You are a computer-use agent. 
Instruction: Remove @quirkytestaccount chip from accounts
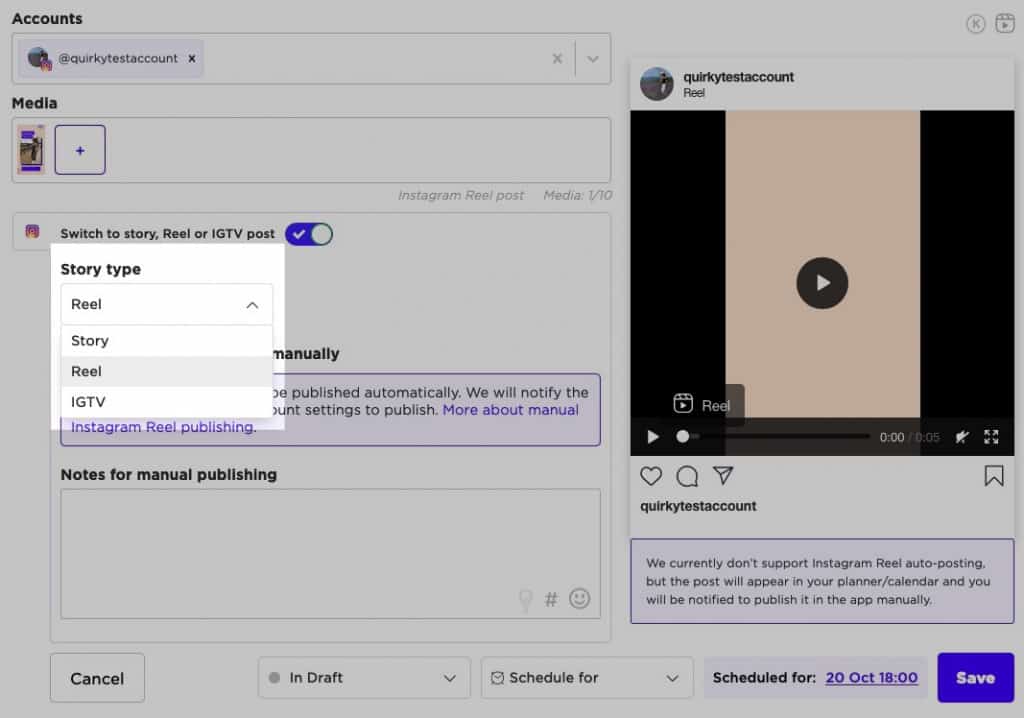192,59
